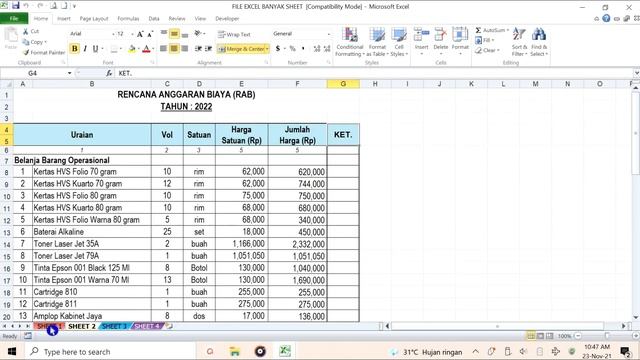Apply font color
Screen dimensions: 640x360
click(x=146, y=49)
